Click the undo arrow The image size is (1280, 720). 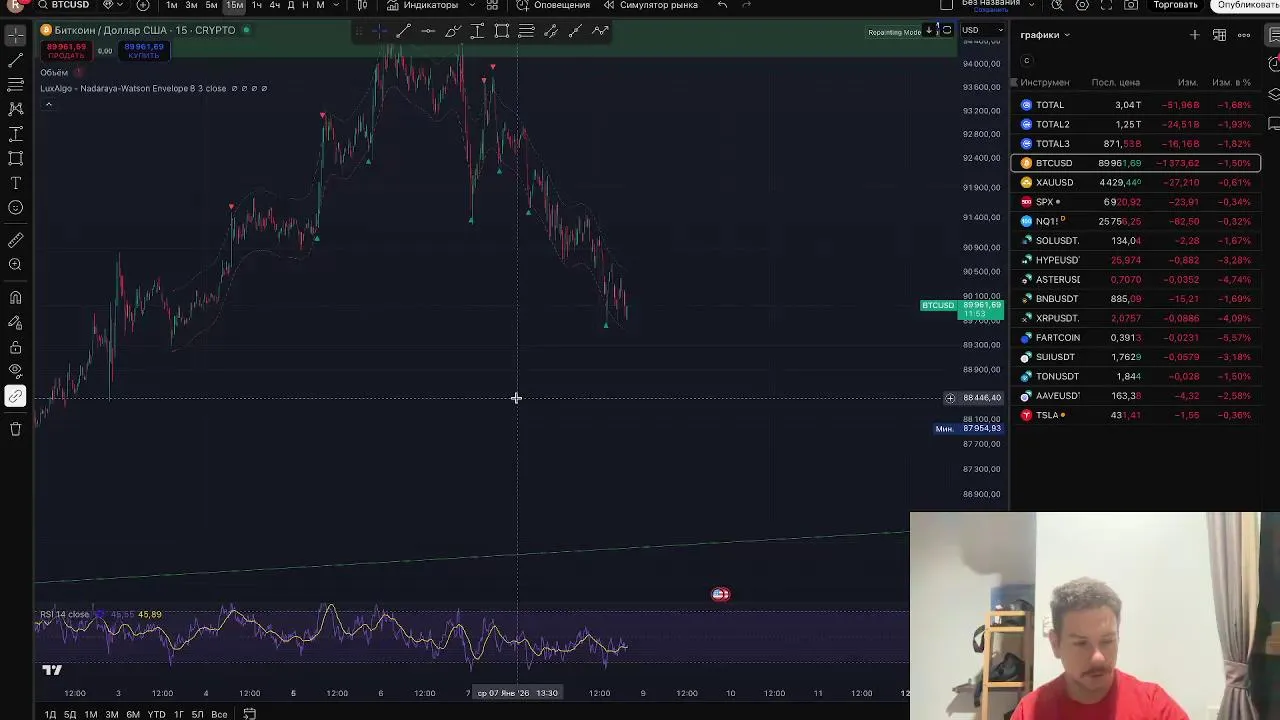pyautogui.click(x=723, y=5)
